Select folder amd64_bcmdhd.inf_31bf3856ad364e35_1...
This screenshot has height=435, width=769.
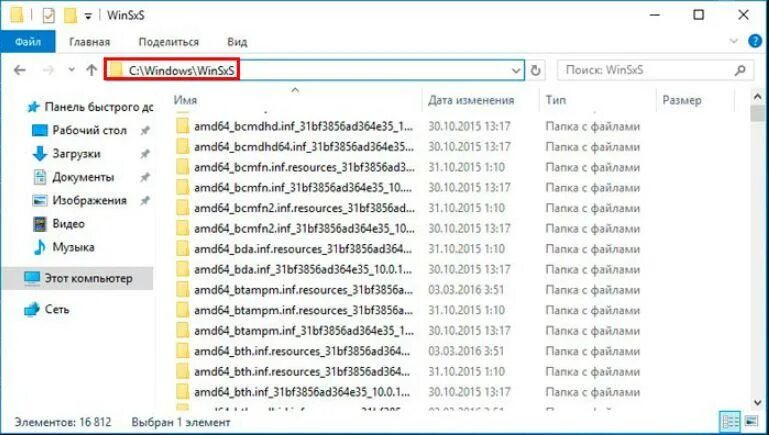[304, 126]
